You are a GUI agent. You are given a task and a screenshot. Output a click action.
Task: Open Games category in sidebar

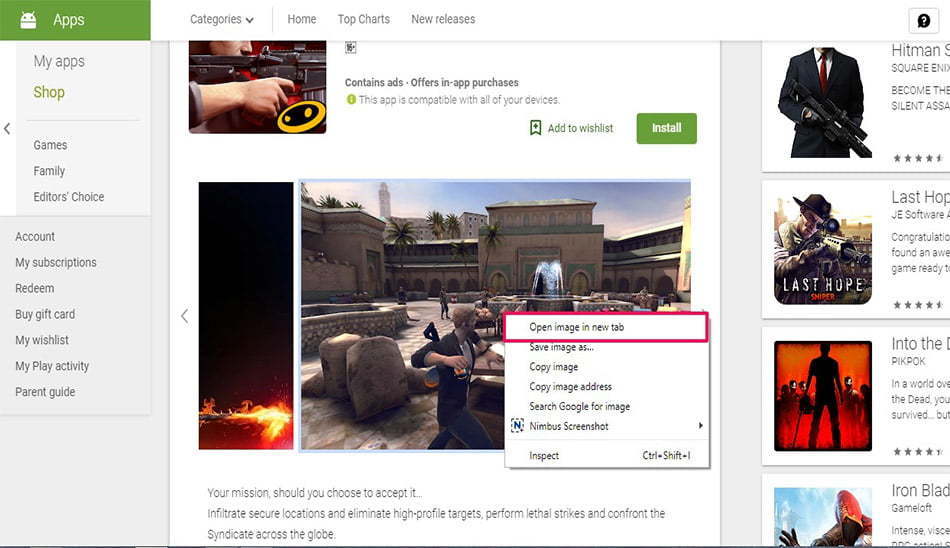pyautogui.click(x=50, y=145)
